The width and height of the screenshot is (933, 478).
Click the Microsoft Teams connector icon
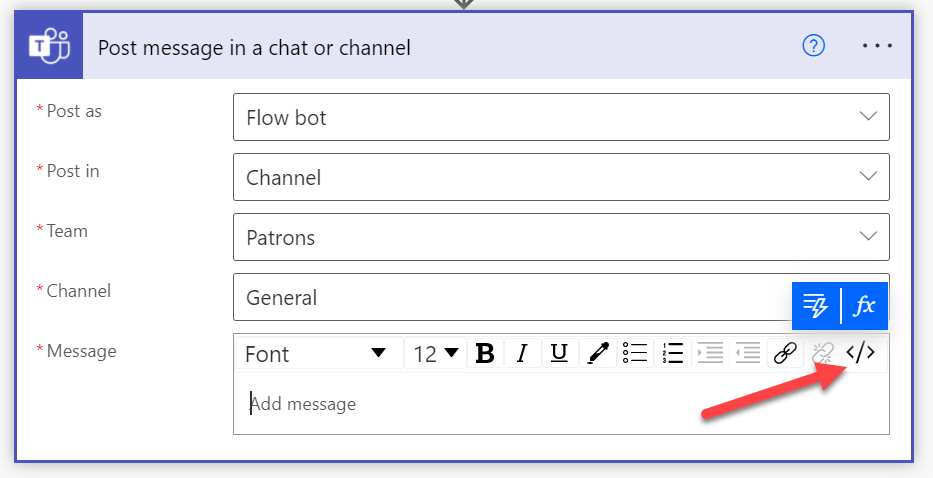49,46
